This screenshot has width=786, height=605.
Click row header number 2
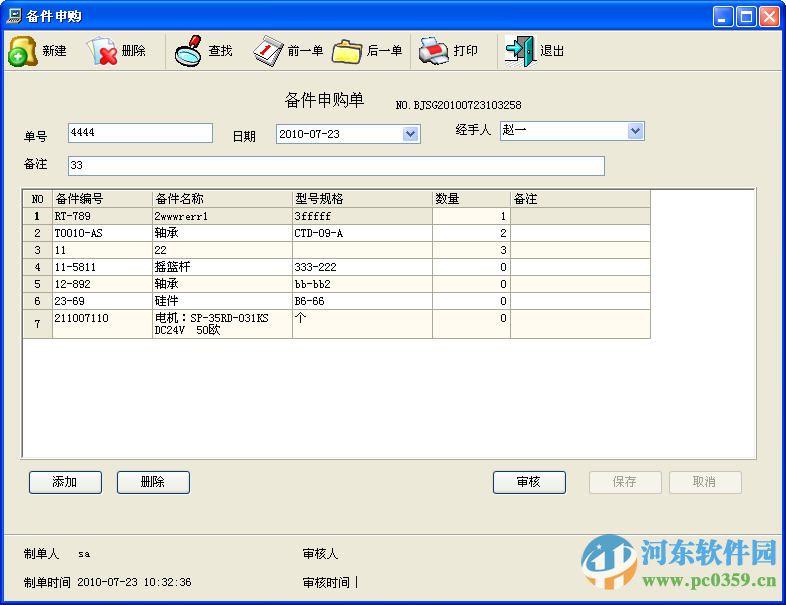tap(38, 233)
